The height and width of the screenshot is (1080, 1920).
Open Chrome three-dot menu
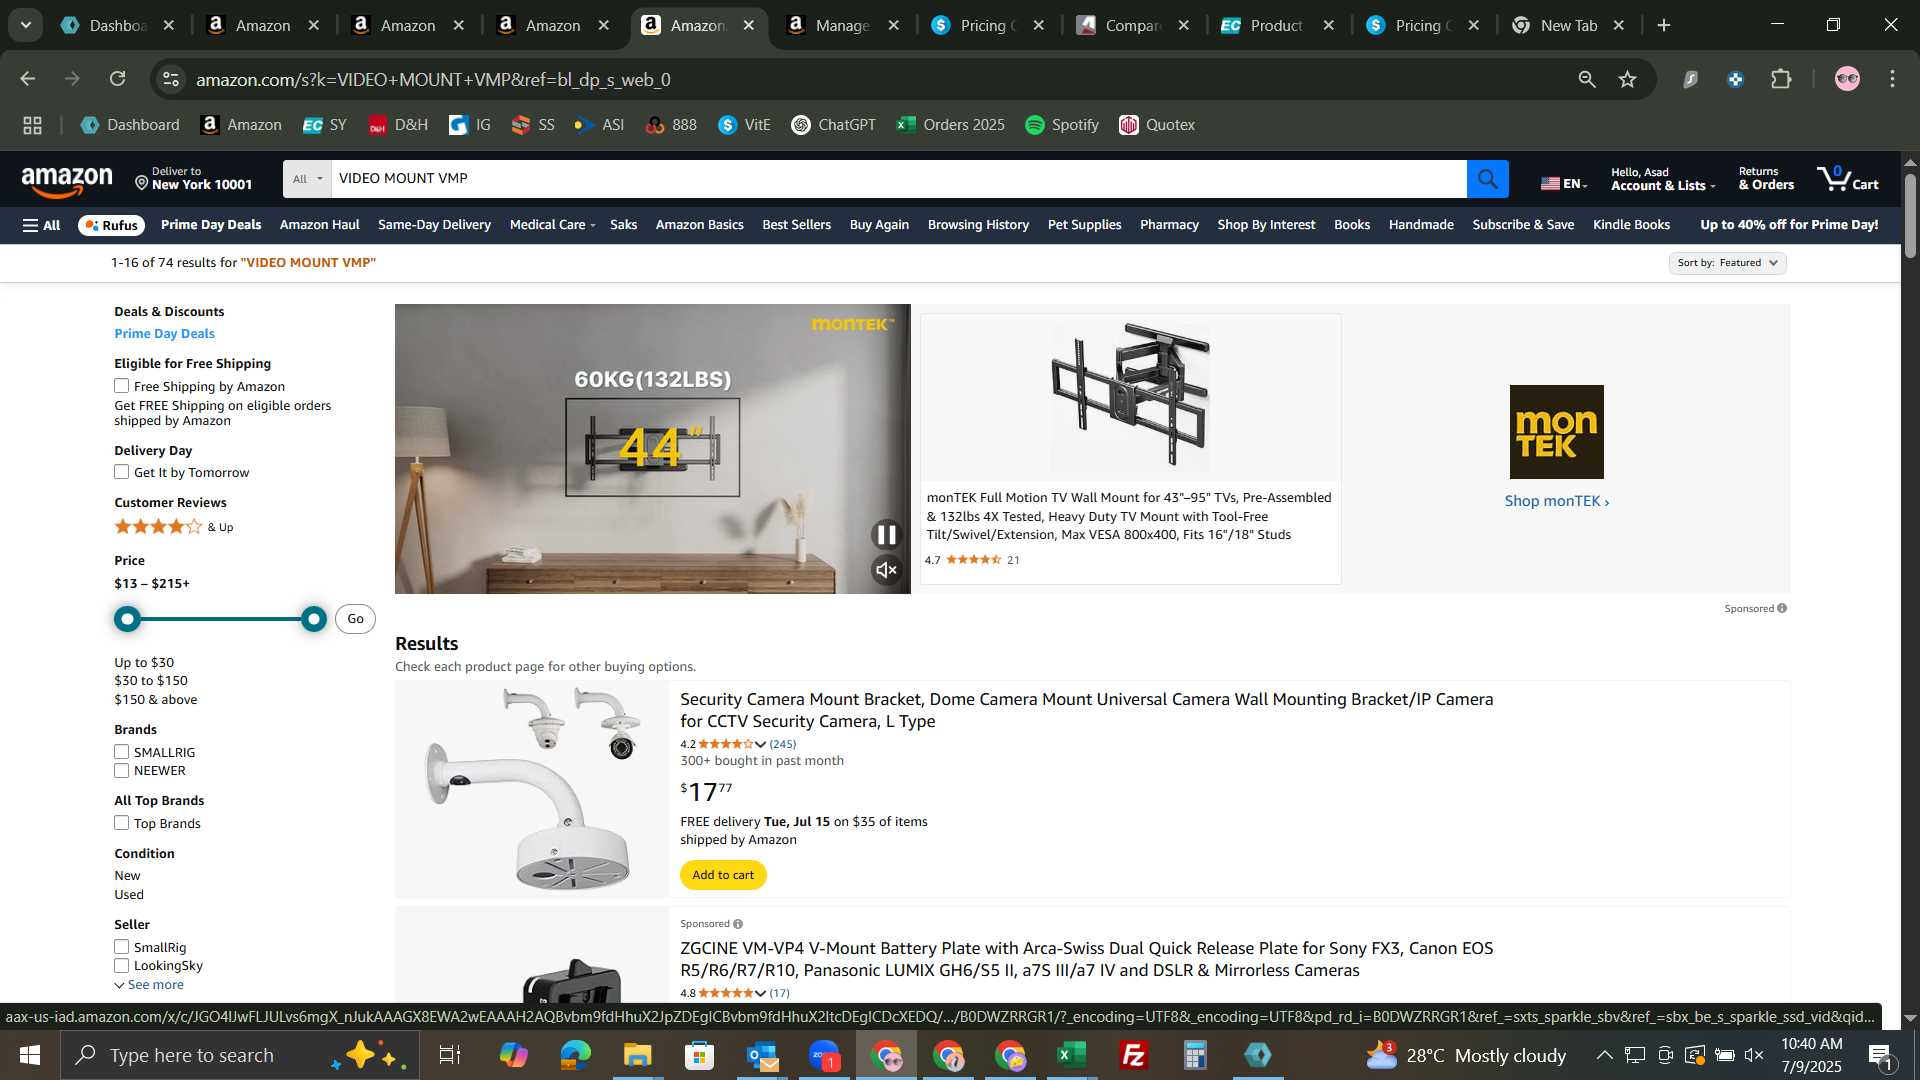tap(1892, 79)
